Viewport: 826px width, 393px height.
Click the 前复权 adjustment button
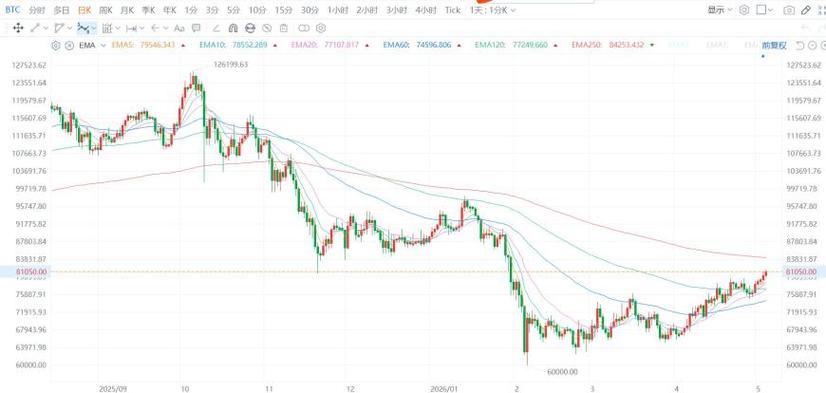tap(774, 45)
